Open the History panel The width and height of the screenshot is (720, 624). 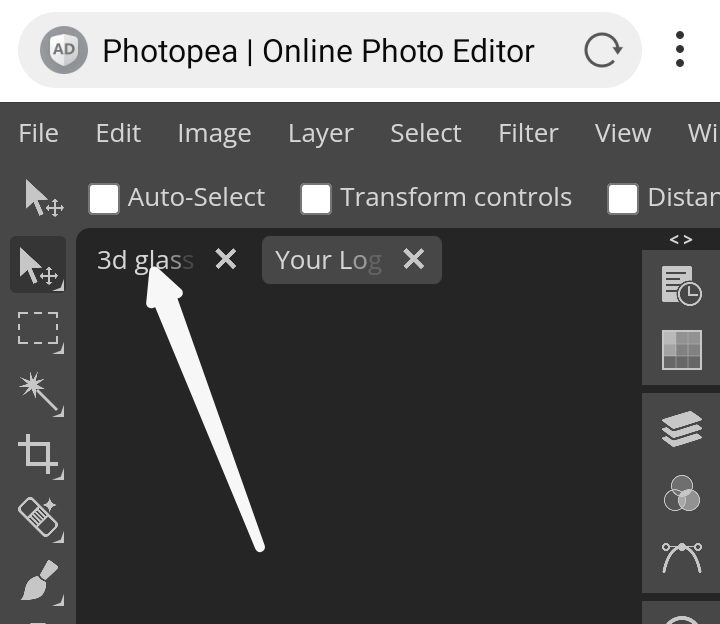pos(681,286)
